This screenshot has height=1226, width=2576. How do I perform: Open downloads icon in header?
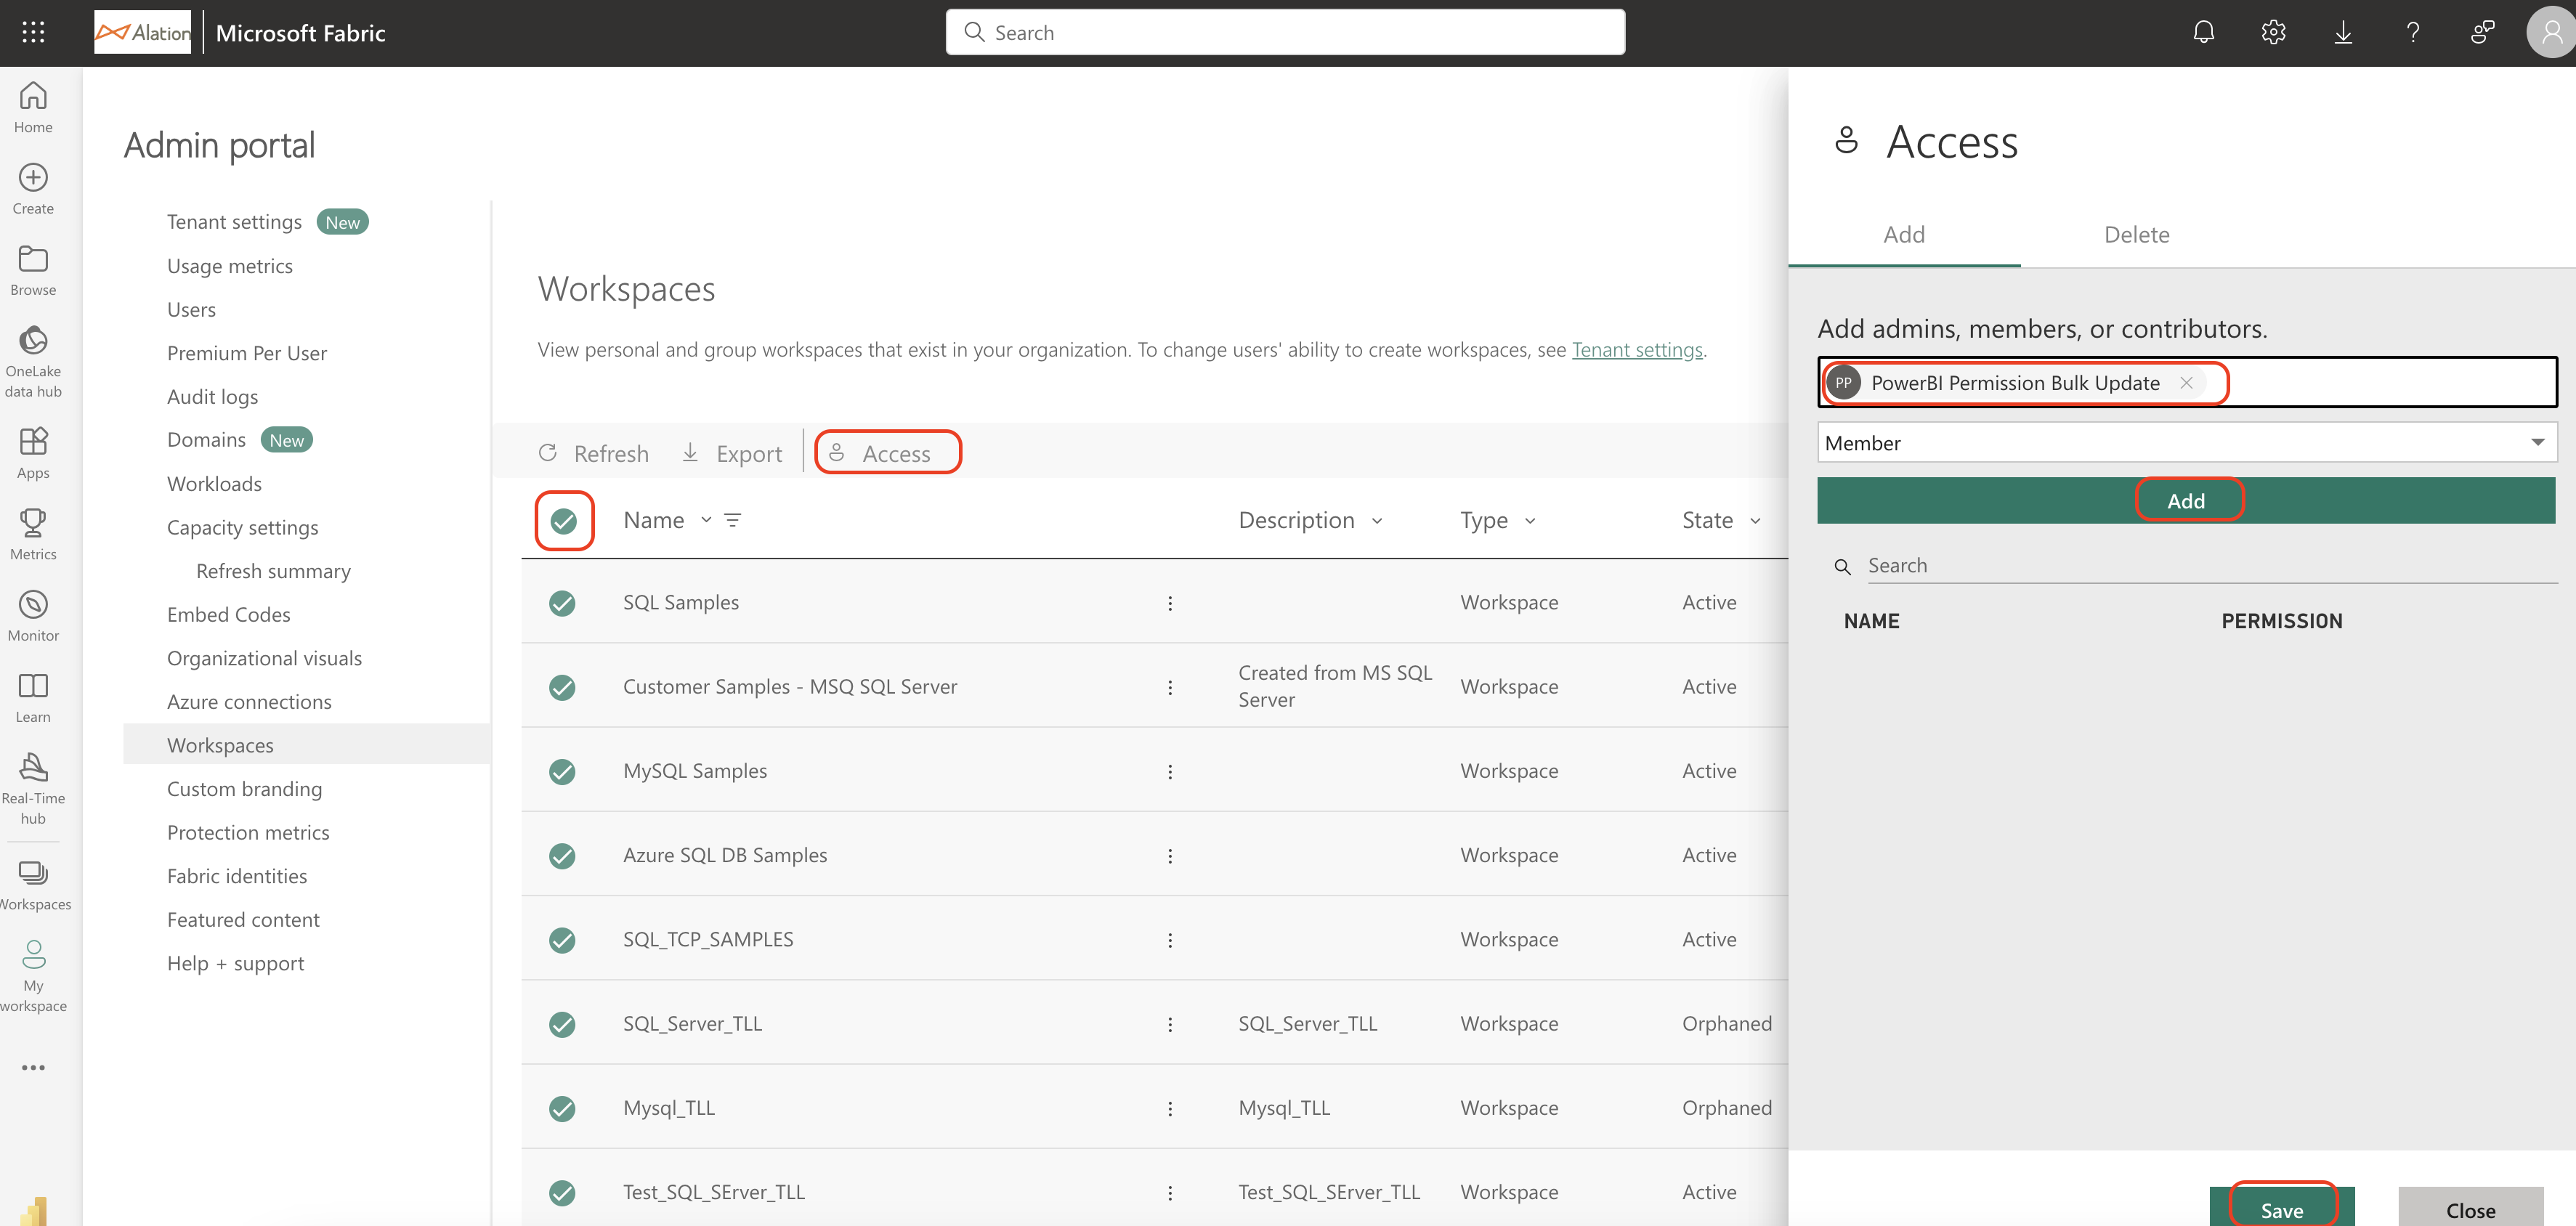point(2343,32)
